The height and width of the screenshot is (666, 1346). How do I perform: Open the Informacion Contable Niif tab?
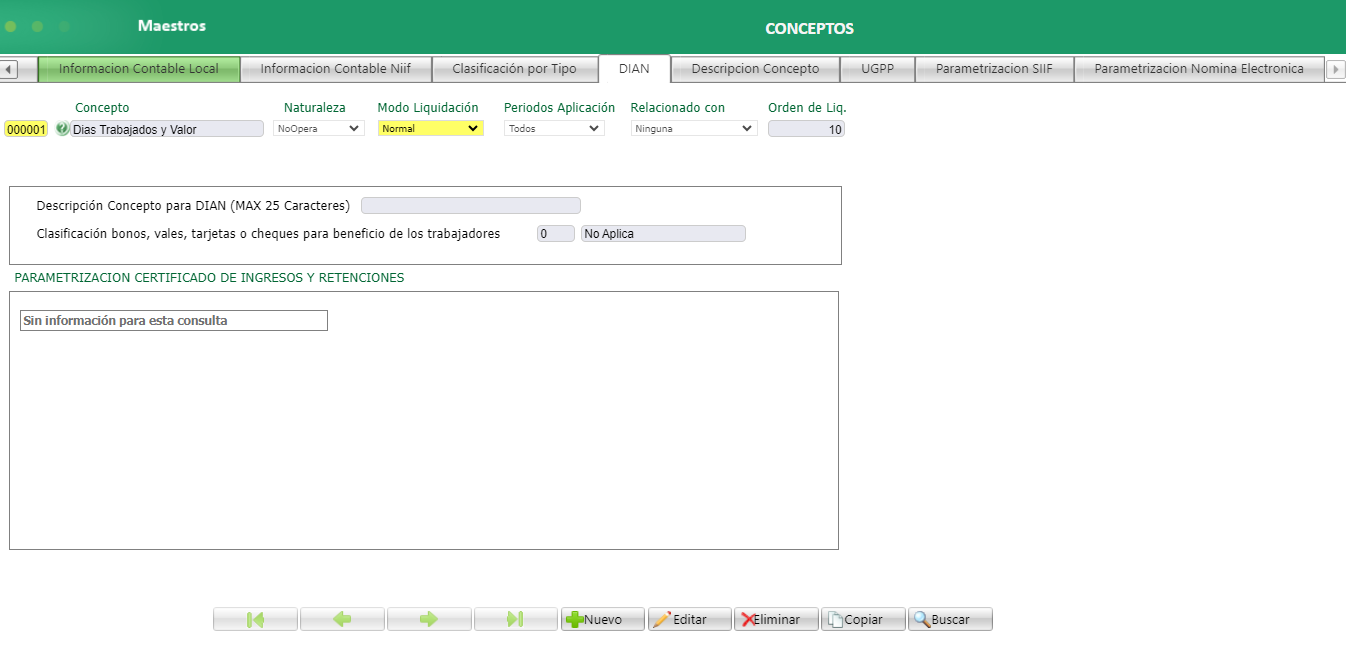(336, 69)
